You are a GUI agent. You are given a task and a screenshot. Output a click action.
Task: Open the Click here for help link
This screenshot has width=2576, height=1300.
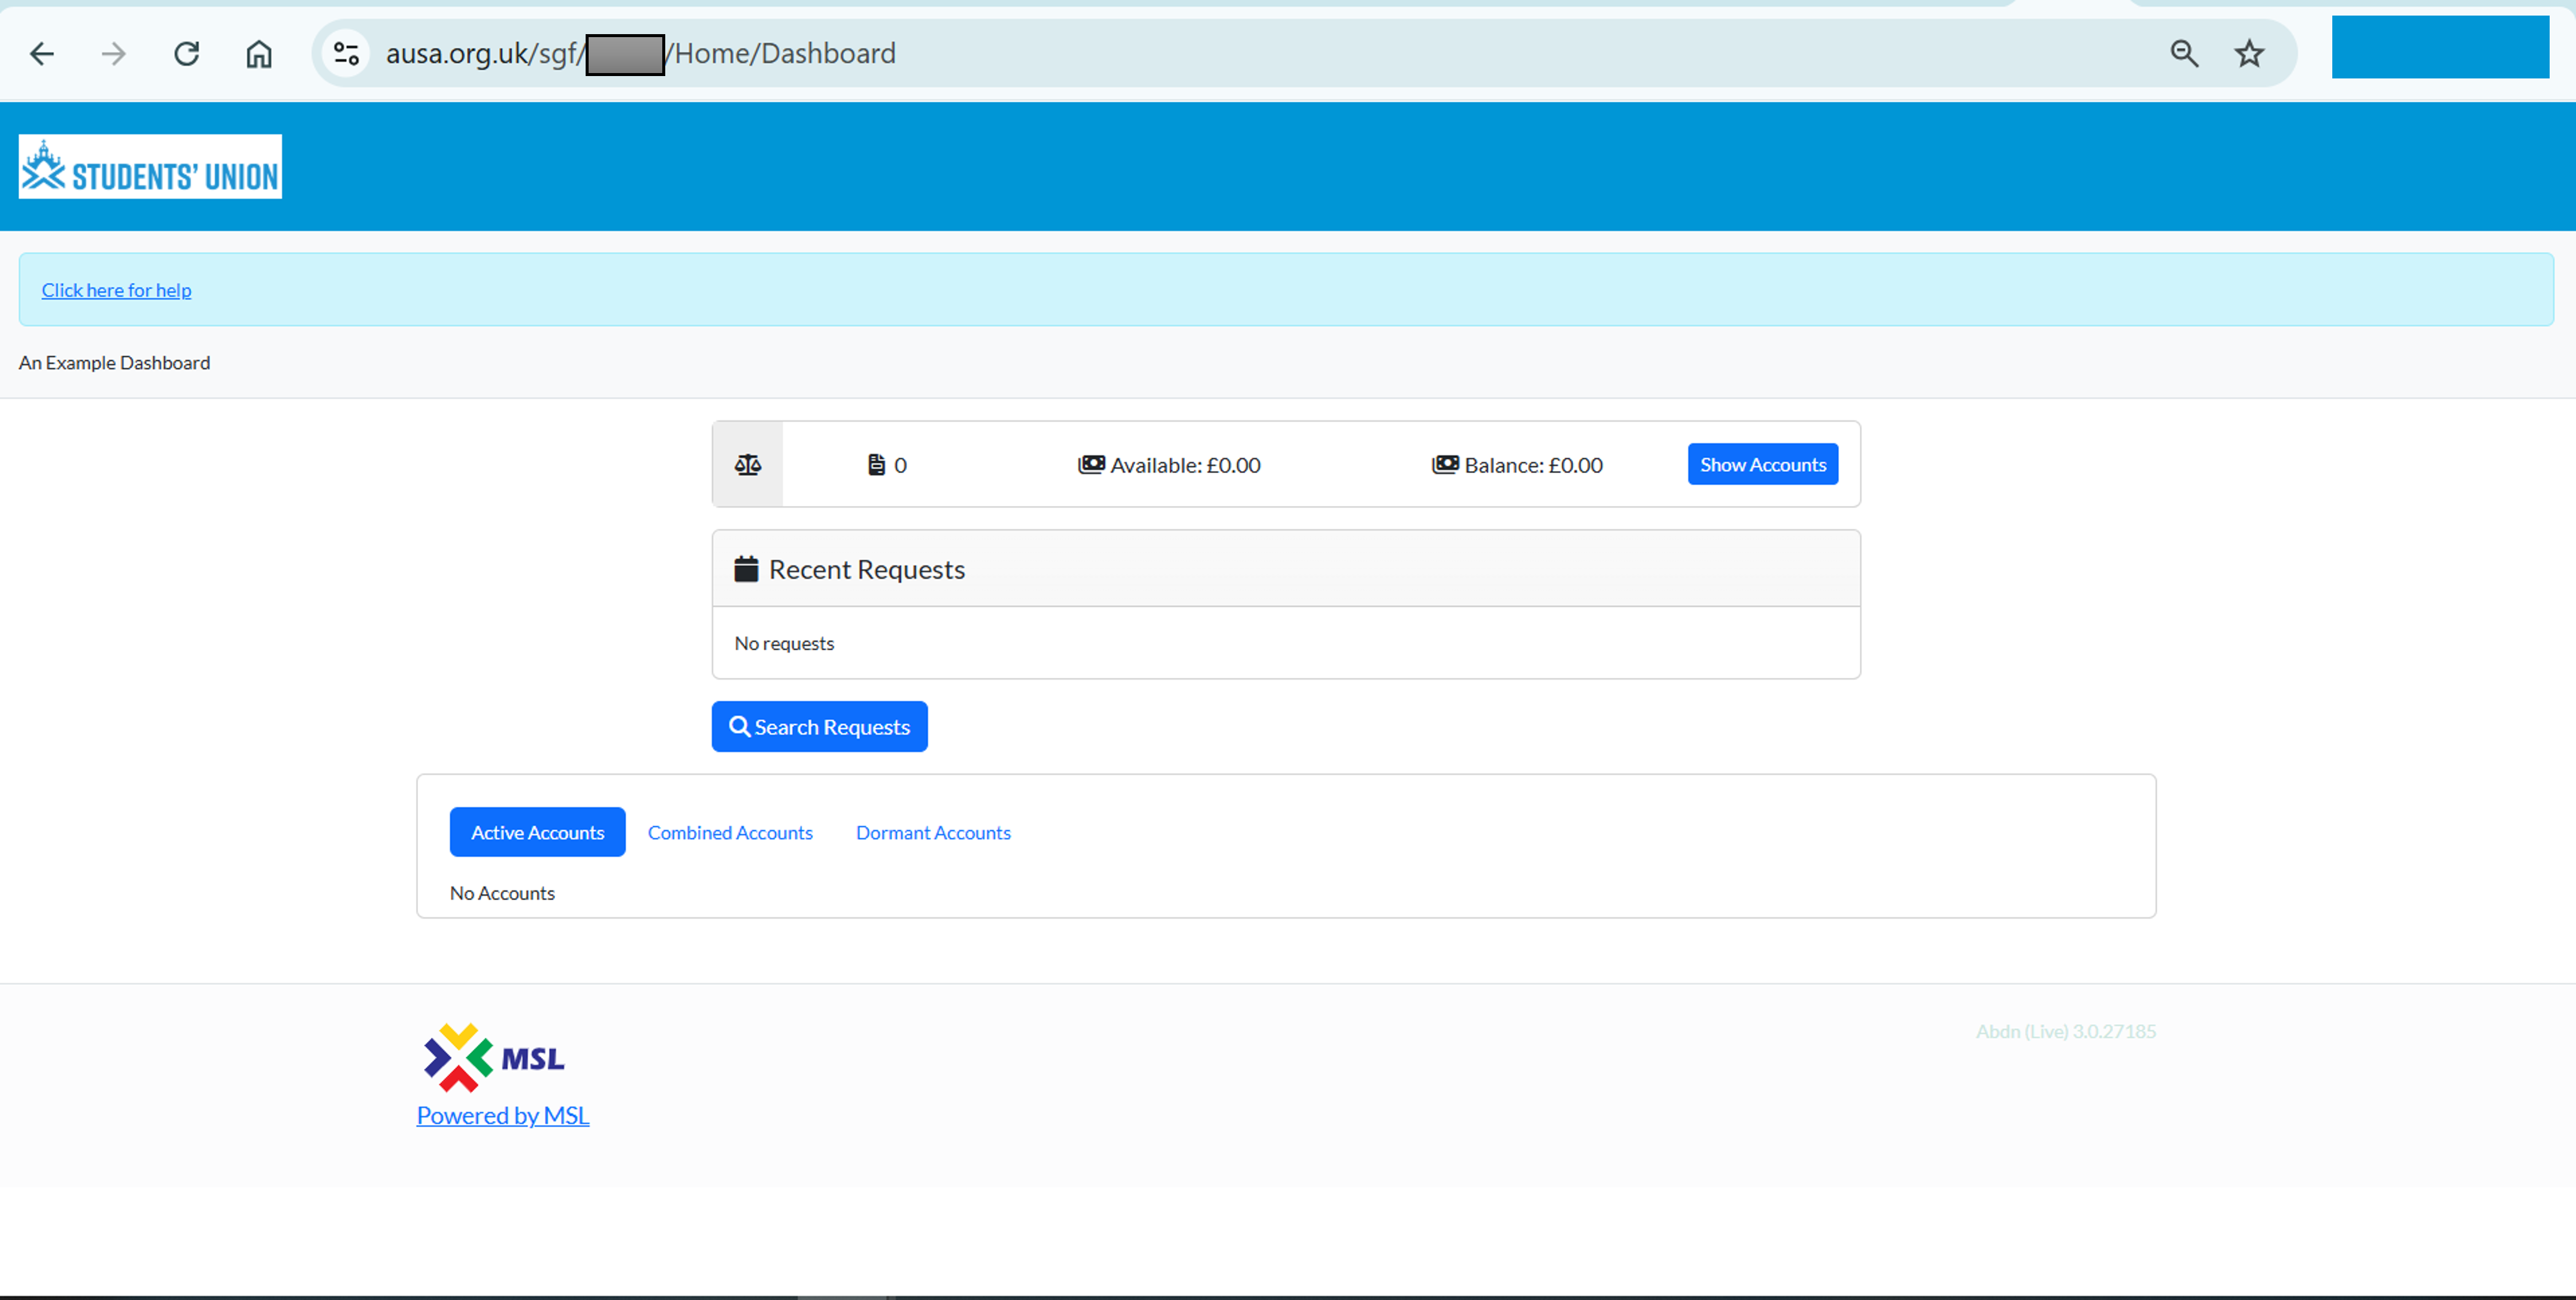coord(116,290)
